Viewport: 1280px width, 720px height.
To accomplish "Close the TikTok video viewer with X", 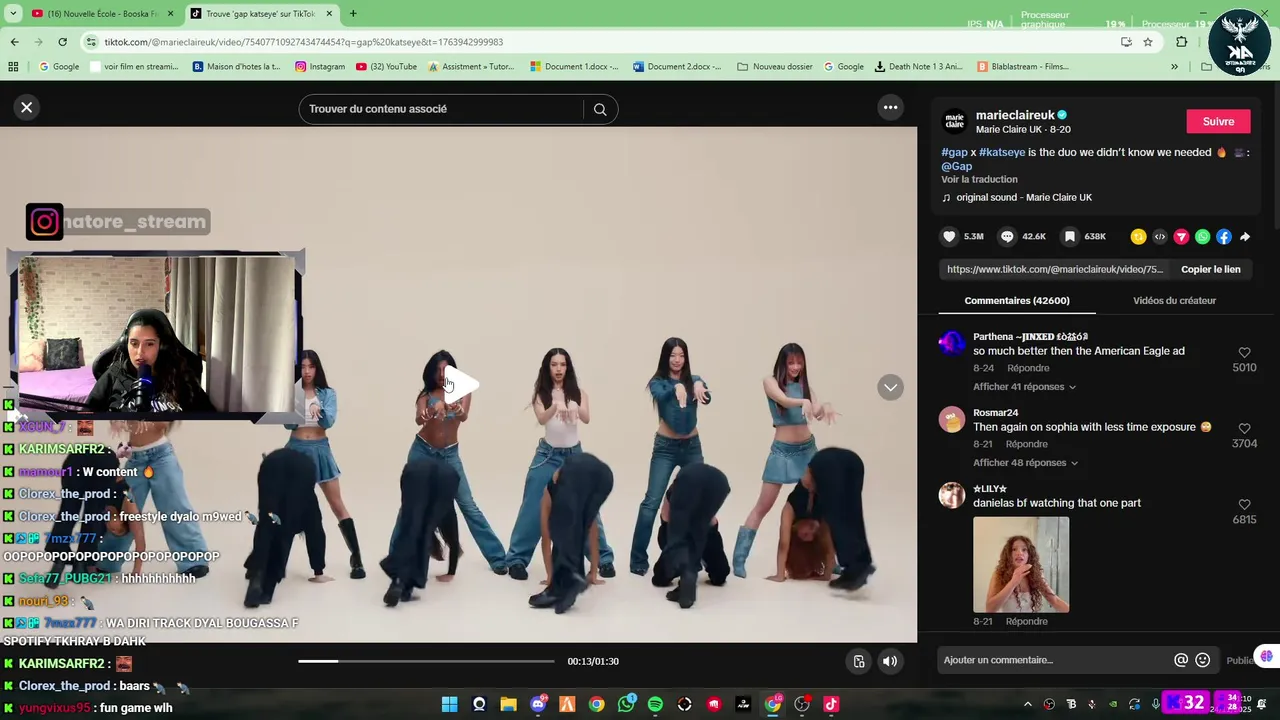I will (27, 107).
